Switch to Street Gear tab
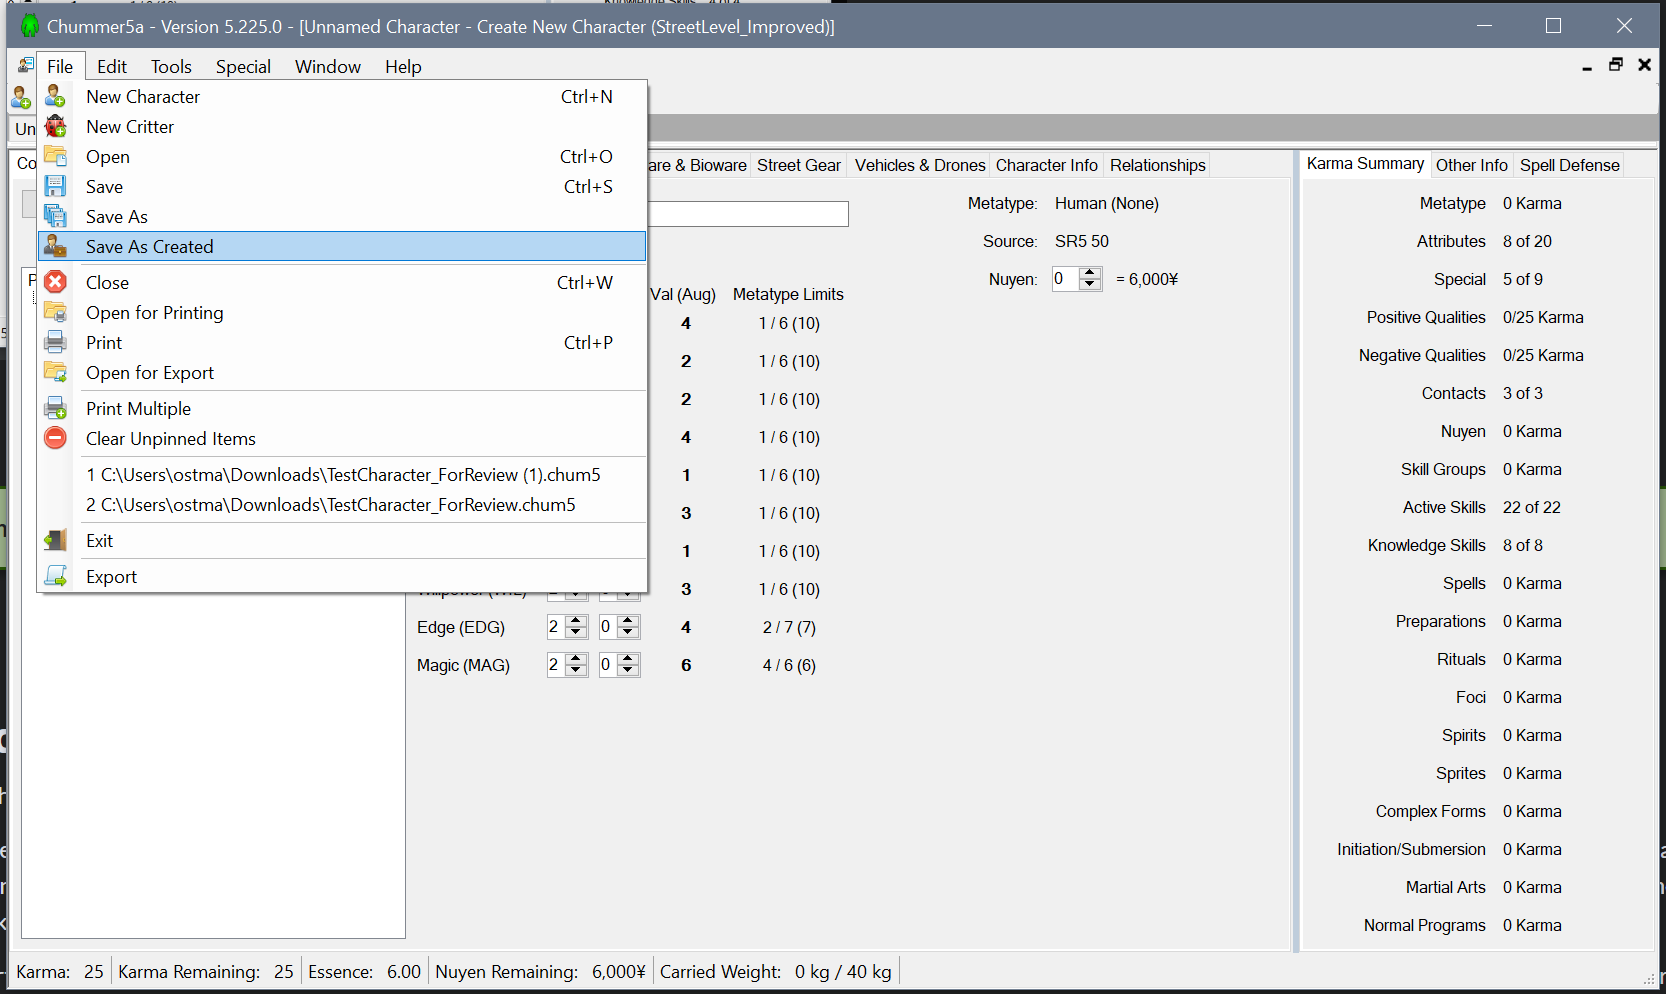This screenshot has width=1666, height=994. (799, 165)
